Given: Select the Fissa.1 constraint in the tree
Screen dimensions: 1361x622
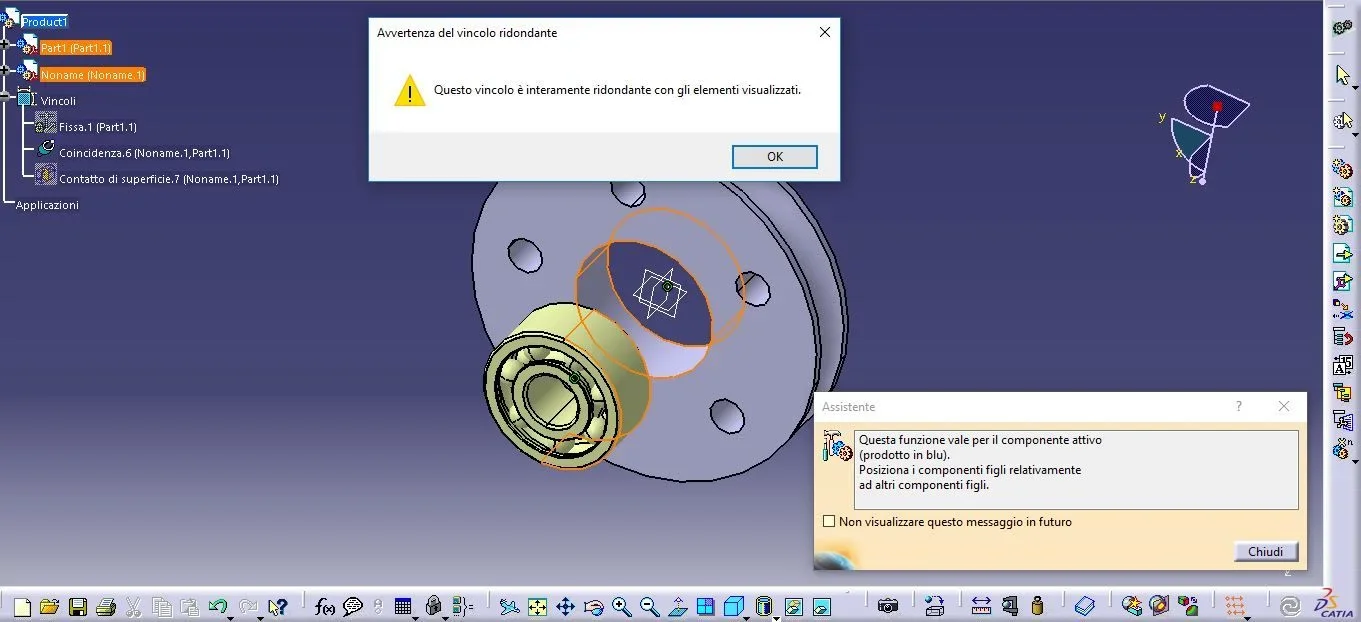Looking at the screenshot, I should [97, 127].
